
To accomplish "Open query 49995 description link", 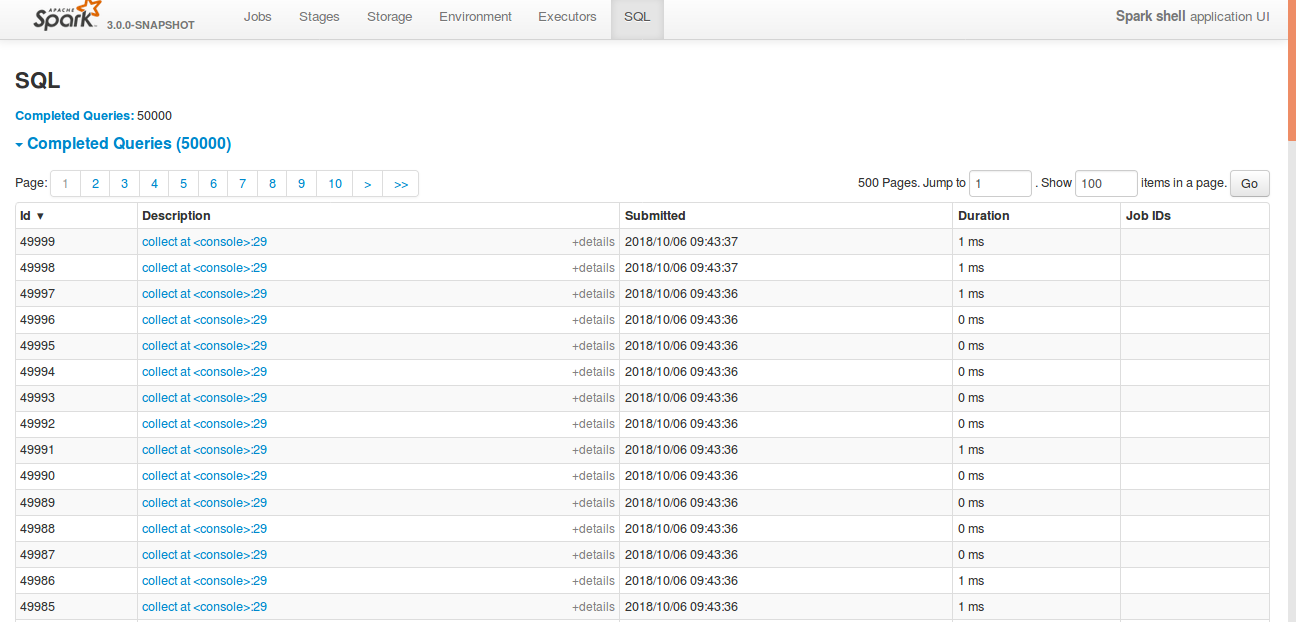I will tap(204, 346).
